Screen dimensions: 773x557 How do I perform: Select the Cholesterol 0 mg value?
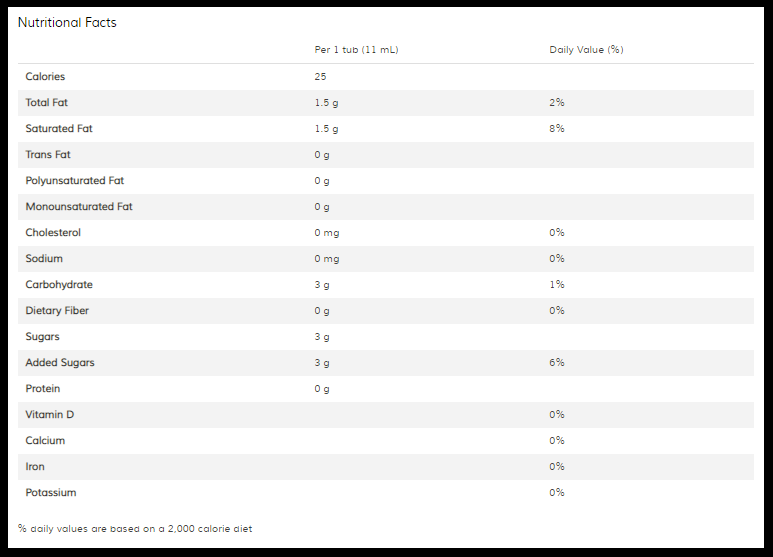327,233
